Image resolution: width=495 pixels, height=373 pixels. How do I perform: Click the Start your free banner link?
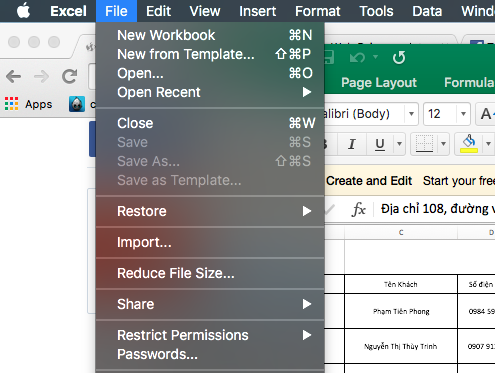pyautogui.click(x=459, y=181)
